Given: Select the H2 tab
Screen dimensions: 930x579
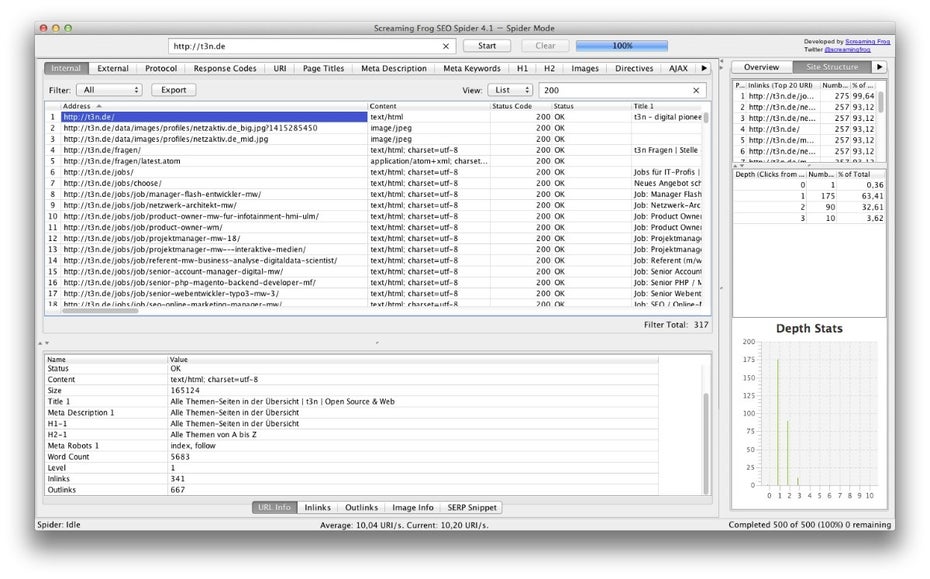Looking at the screenshot, I should click(x=550, y=68).
